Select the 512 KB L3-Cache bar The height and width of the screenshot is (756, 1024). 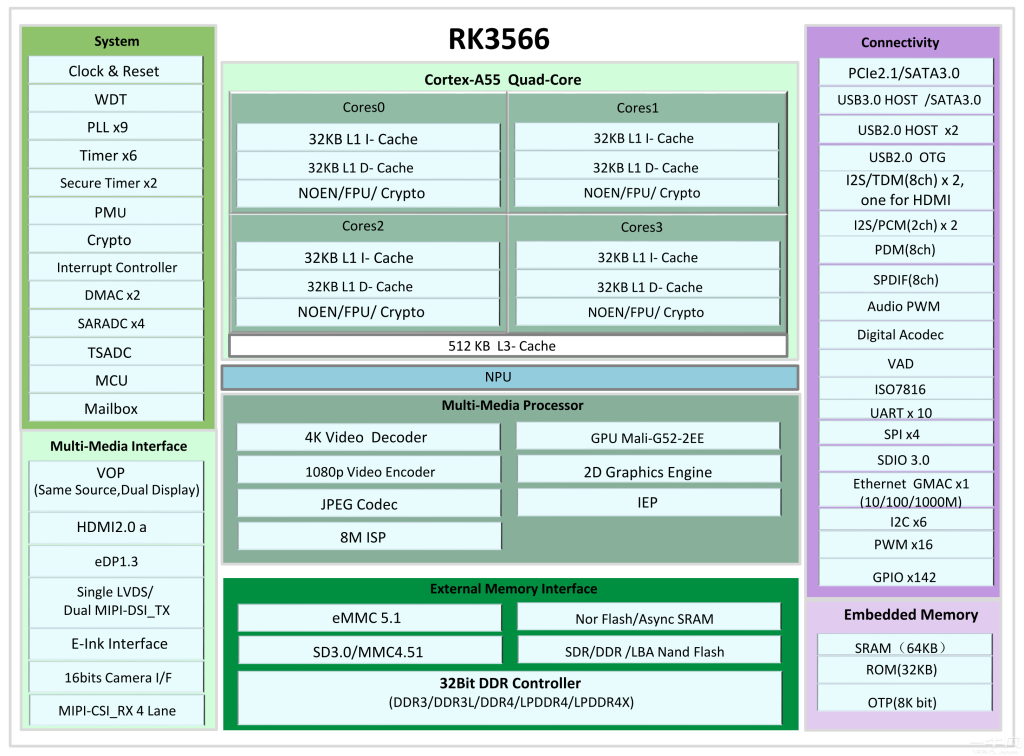(x=507, y=346)
